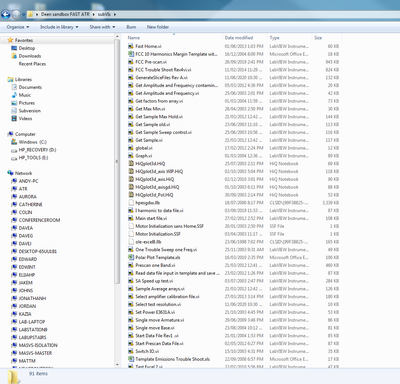Select HiQplot3d_Pol.HiQ file
Viewport: 400px width, 384px height.
pos(154,195)
